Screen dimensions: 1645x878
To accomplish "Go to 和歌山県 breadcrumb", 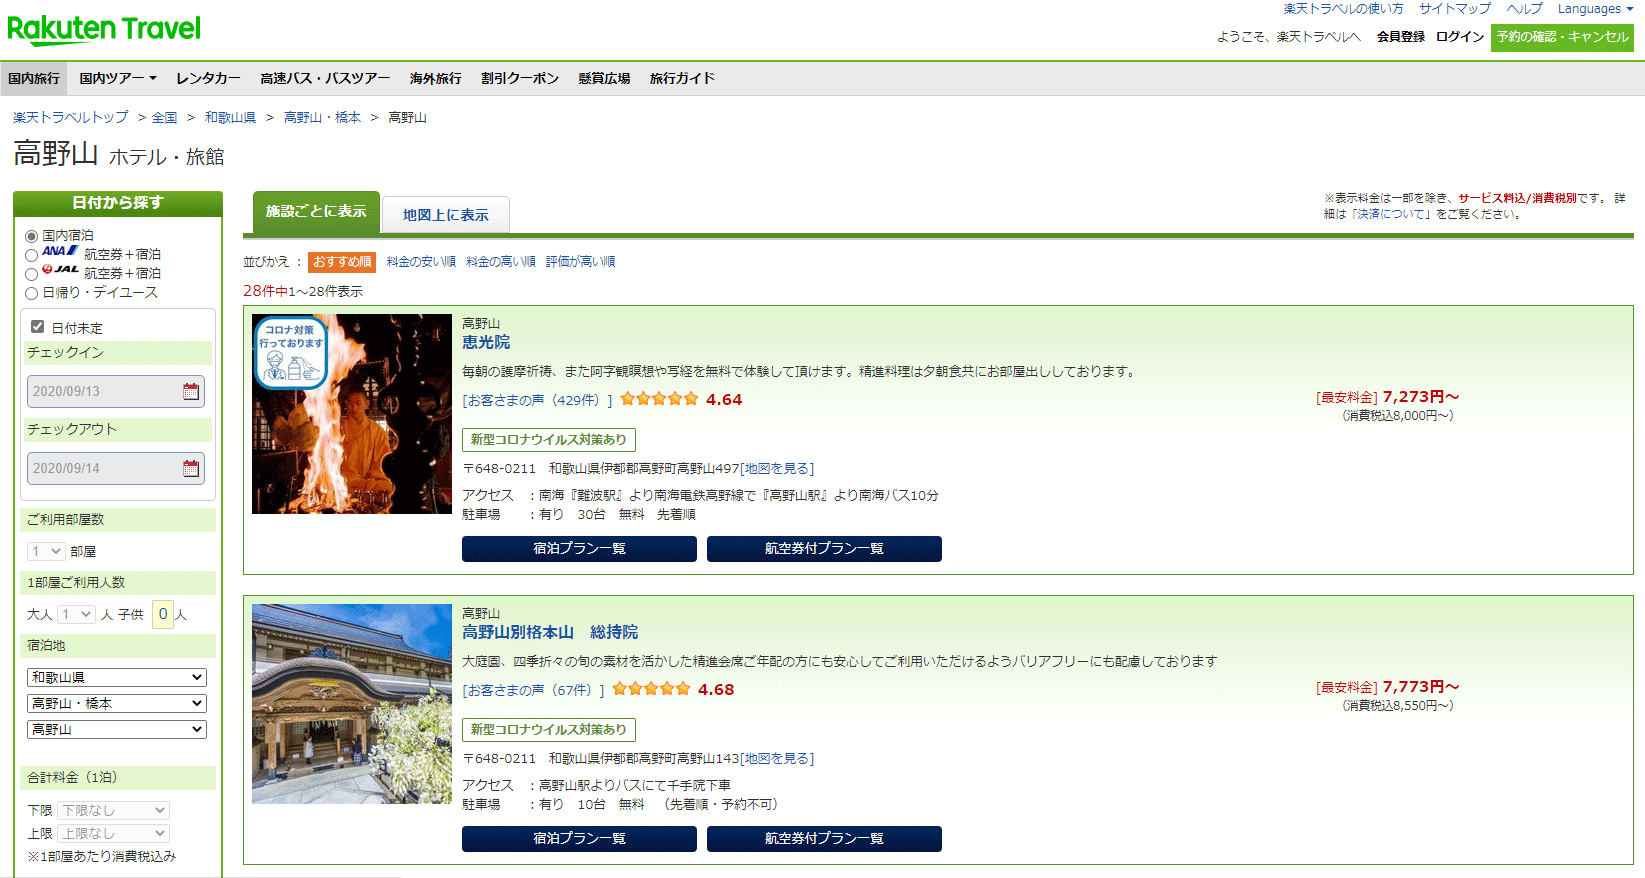I will [x=230, y=118].
